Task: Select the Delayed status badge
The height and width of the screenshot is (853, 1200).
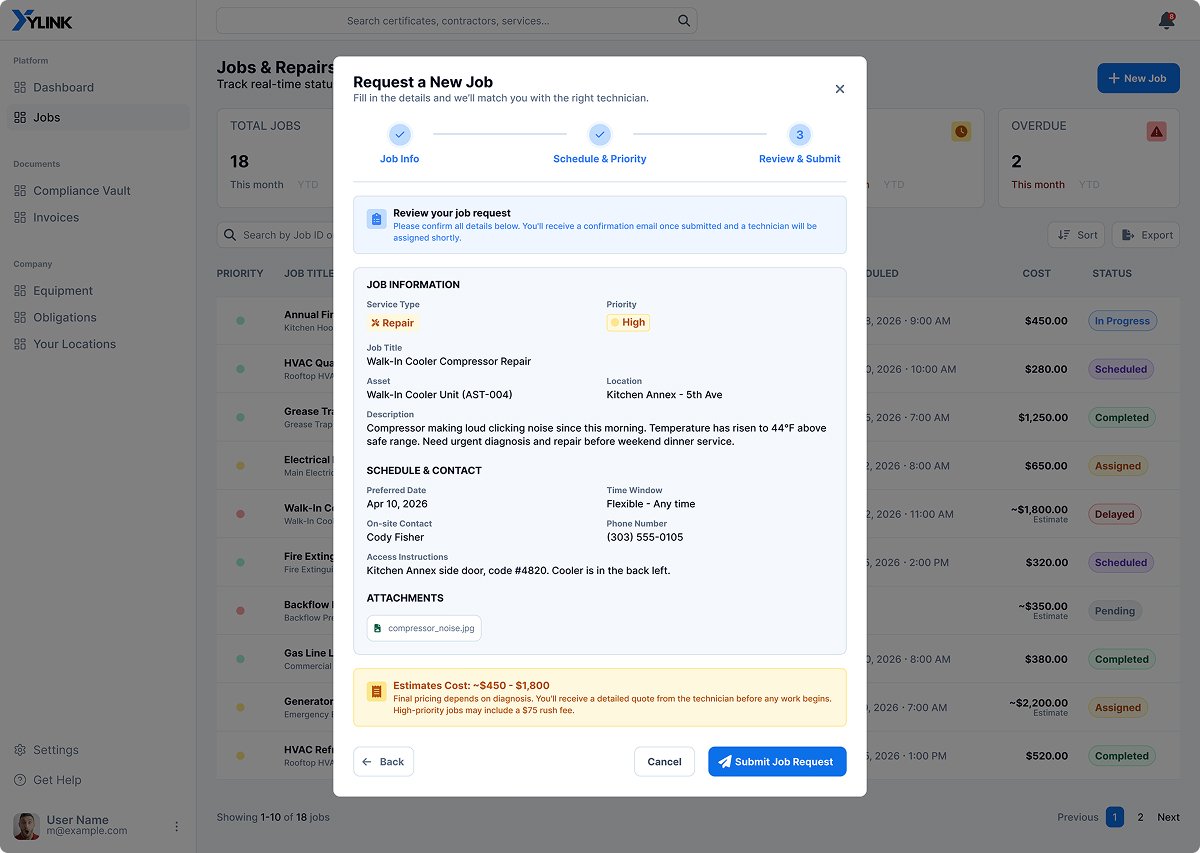Action: 1114,515
